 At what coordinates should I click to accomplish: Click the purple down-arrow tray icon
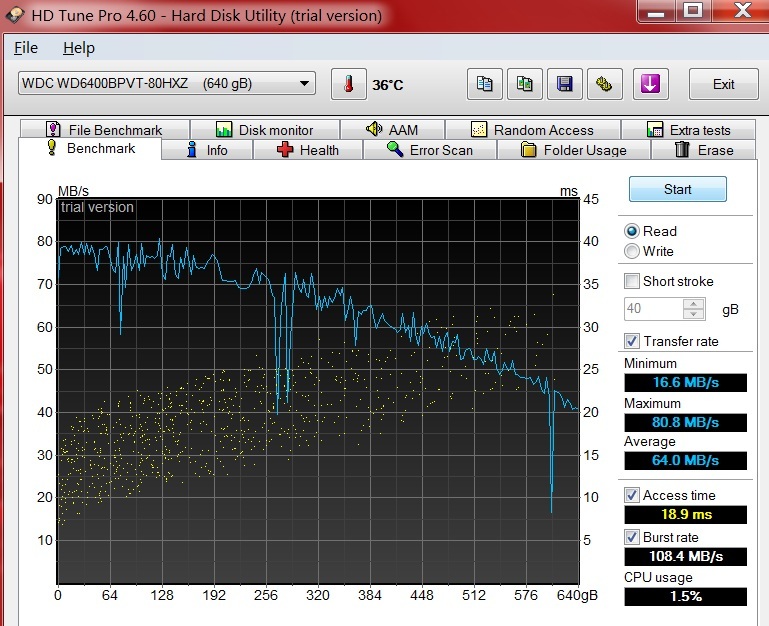(x=650, y=84)
